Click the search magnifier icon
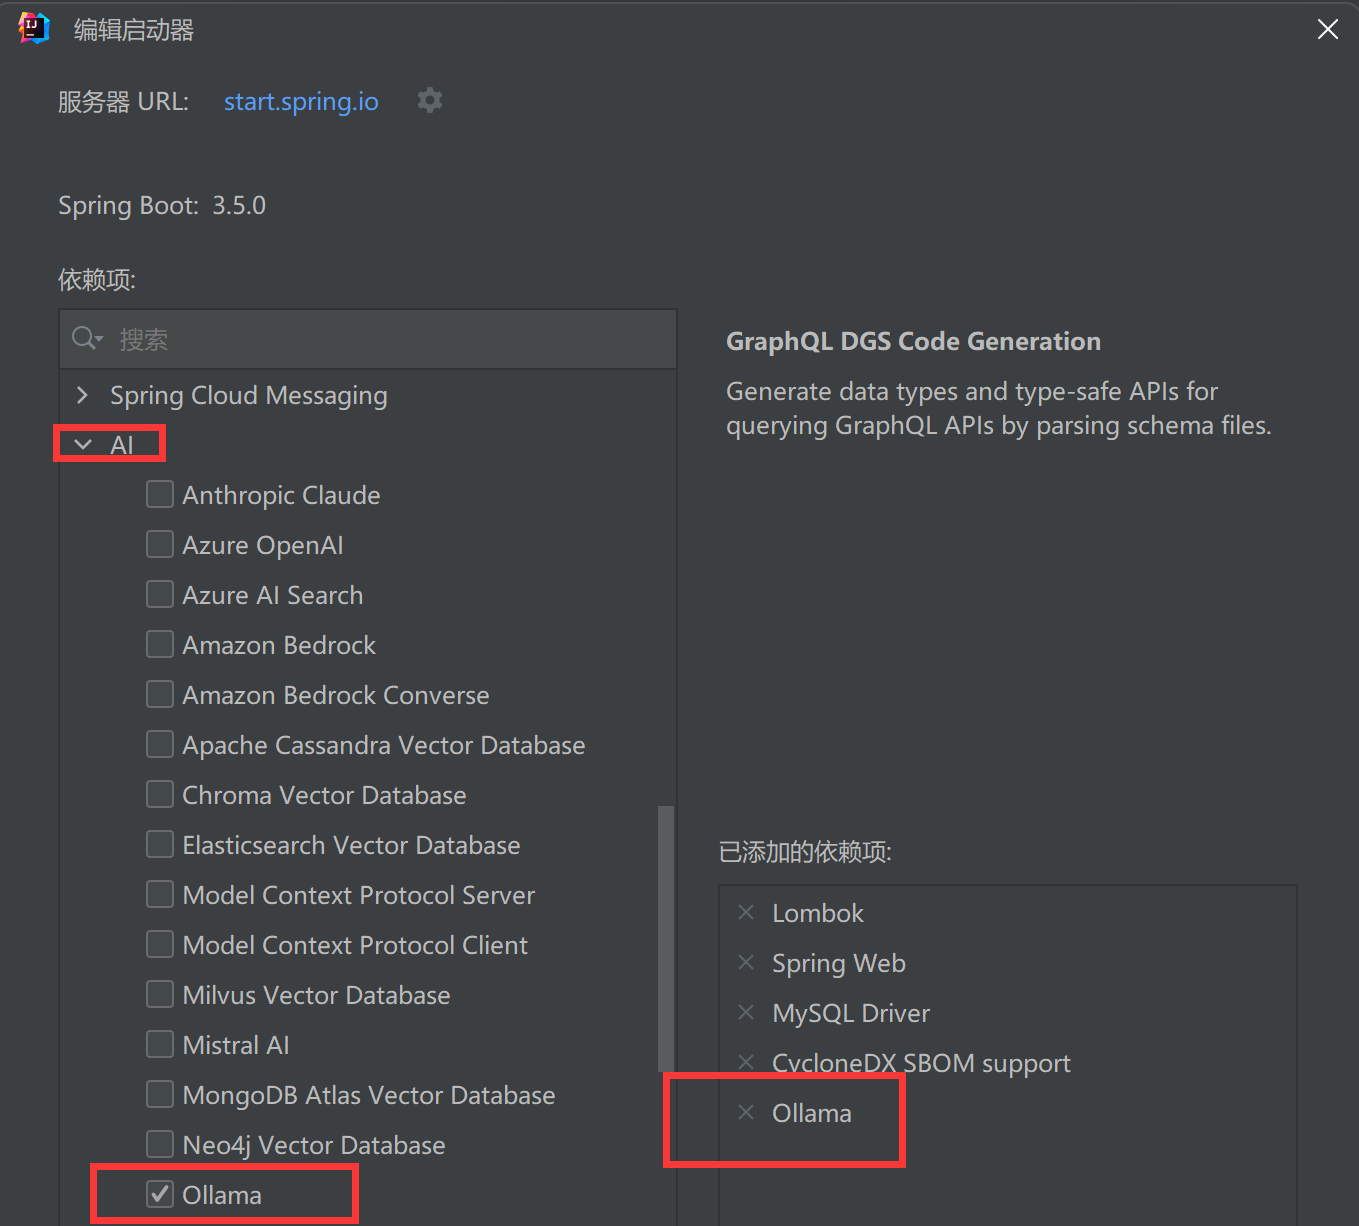The height and width of the screenshot is (1226, 1359). pyautogui.click(x=87, y=339)
